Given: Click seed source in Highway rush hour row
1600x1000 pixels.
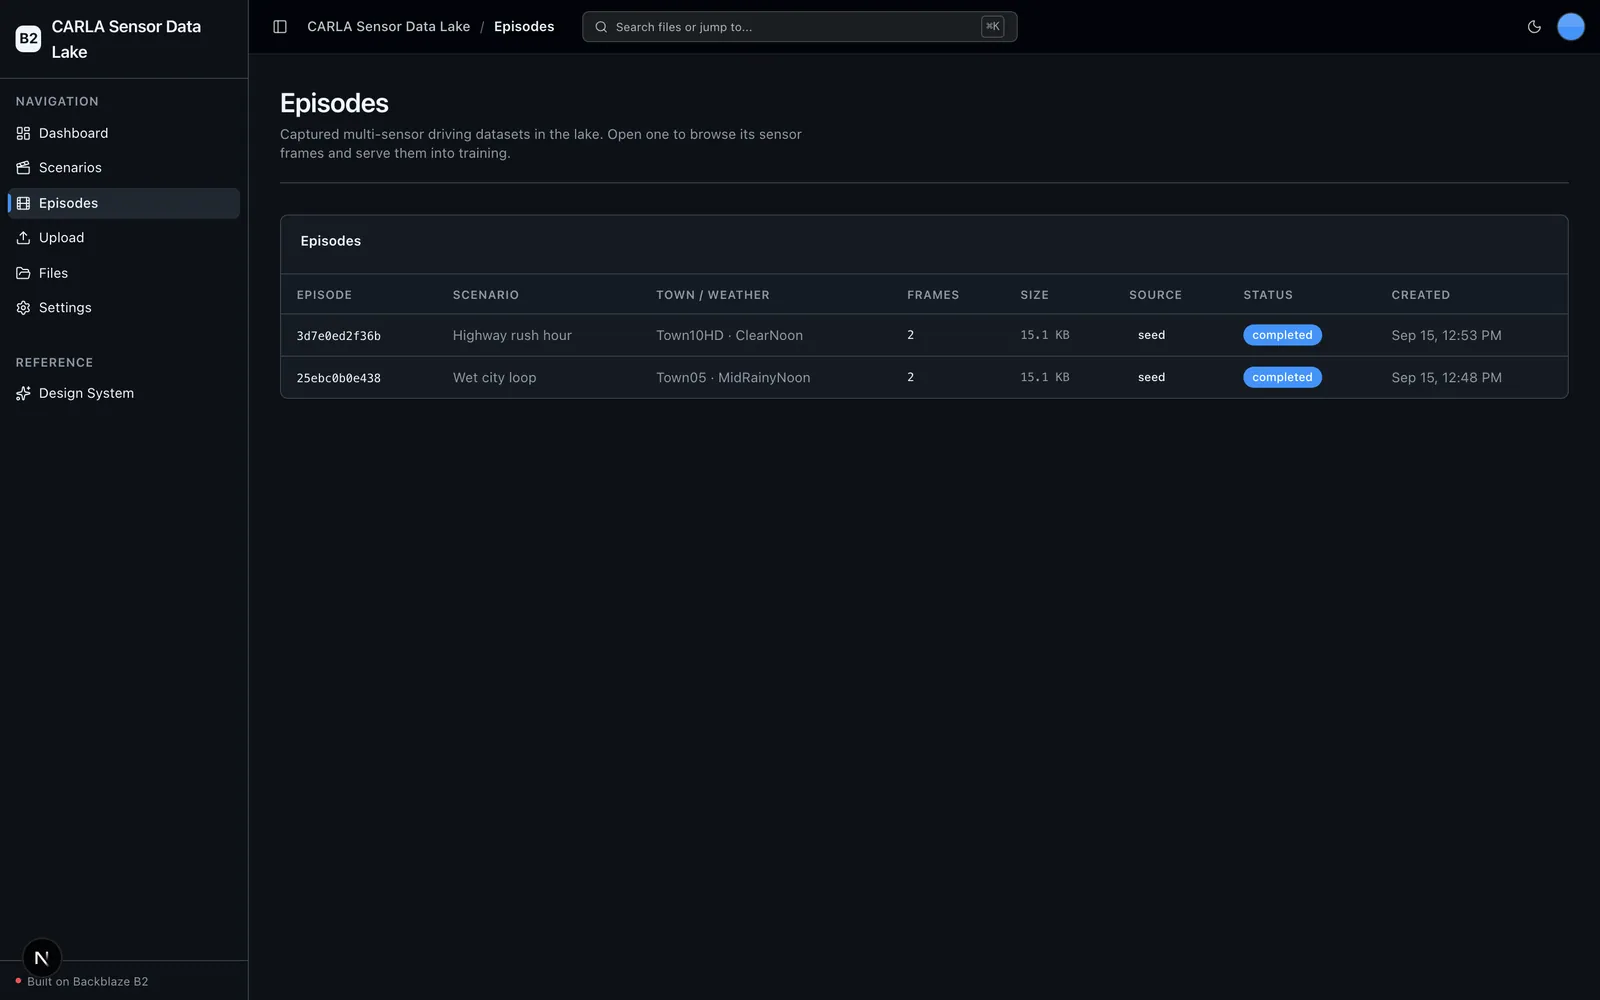Looking at the screenshot, I should (x=1151, y=335).
